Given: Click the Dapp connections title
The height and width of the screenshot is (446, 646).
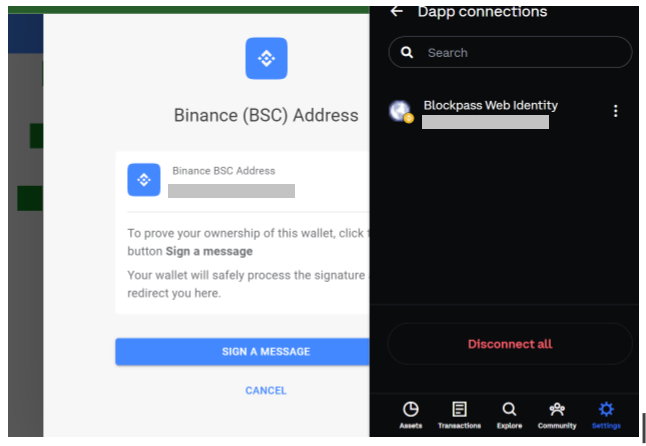Looking at the screenshot, I should pos(482,12).
